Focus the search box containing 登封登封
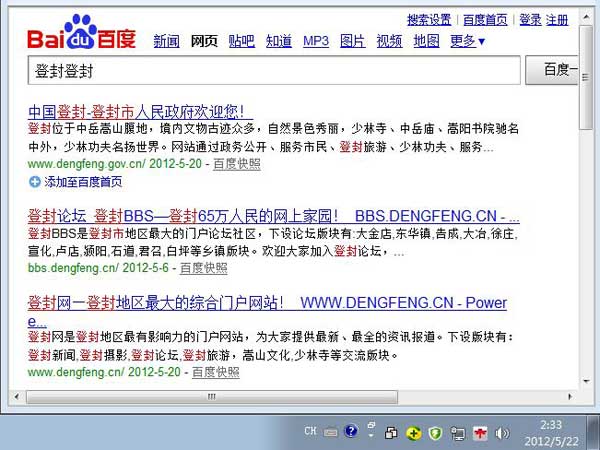This screenshot has width=600, height=450. [x=274, y=70]
